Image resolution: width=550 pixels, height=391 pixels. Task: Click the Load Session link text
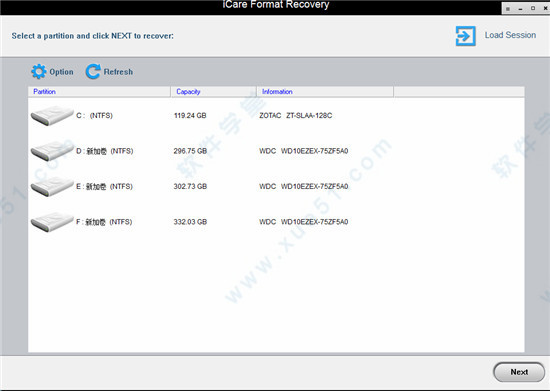pos(510,35)
